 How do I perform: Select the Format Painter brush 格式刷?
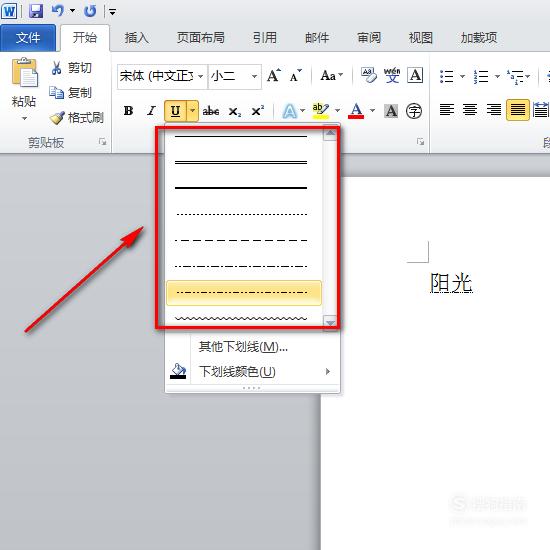click(x=57, y=118)
